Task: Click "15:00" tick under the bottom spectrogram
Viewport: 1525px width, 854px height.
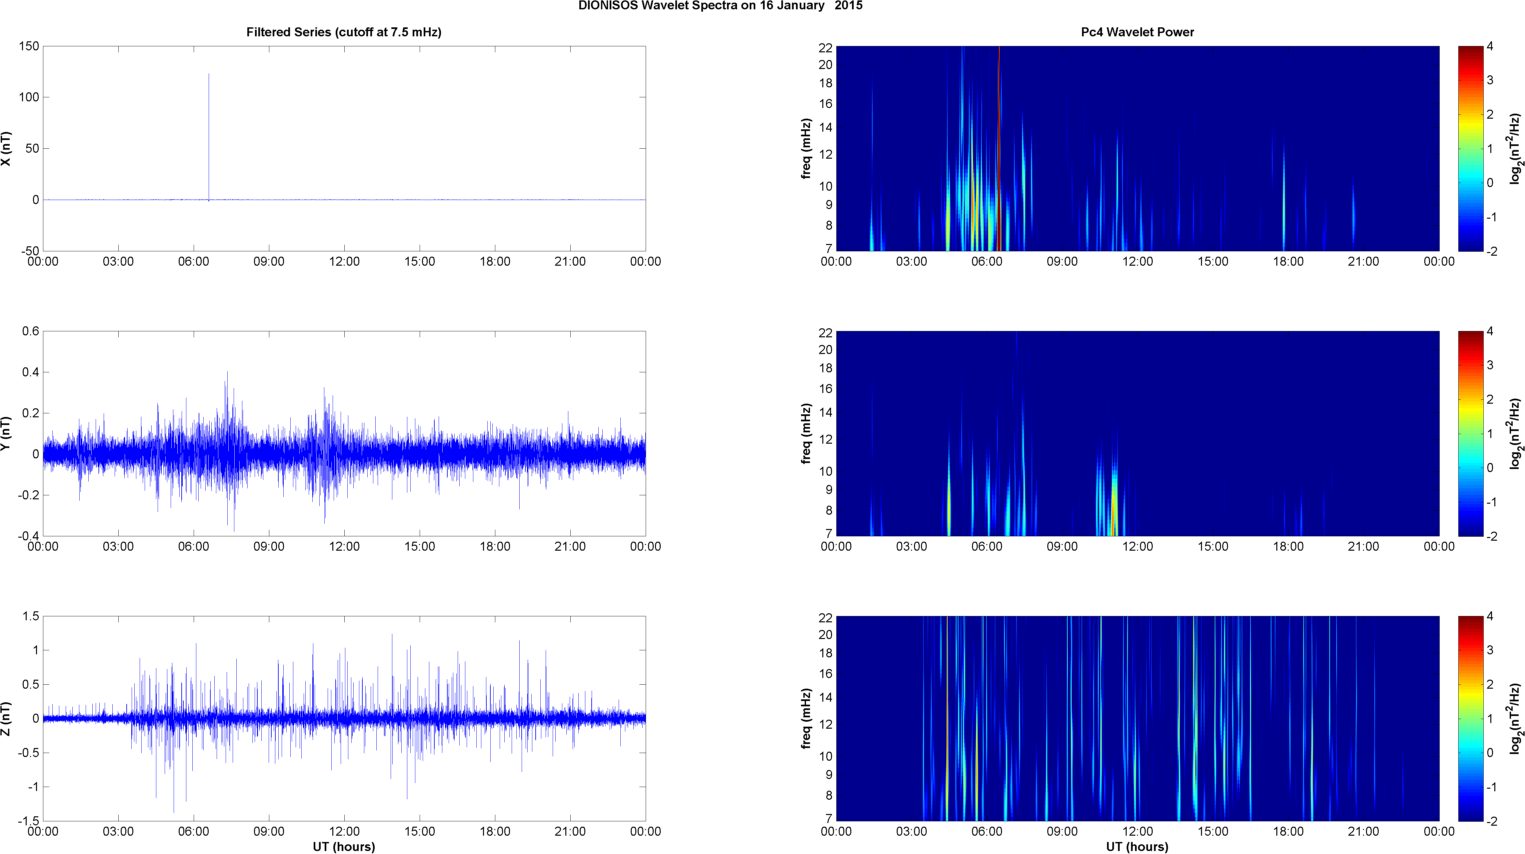Action: tap(1213, 832)
